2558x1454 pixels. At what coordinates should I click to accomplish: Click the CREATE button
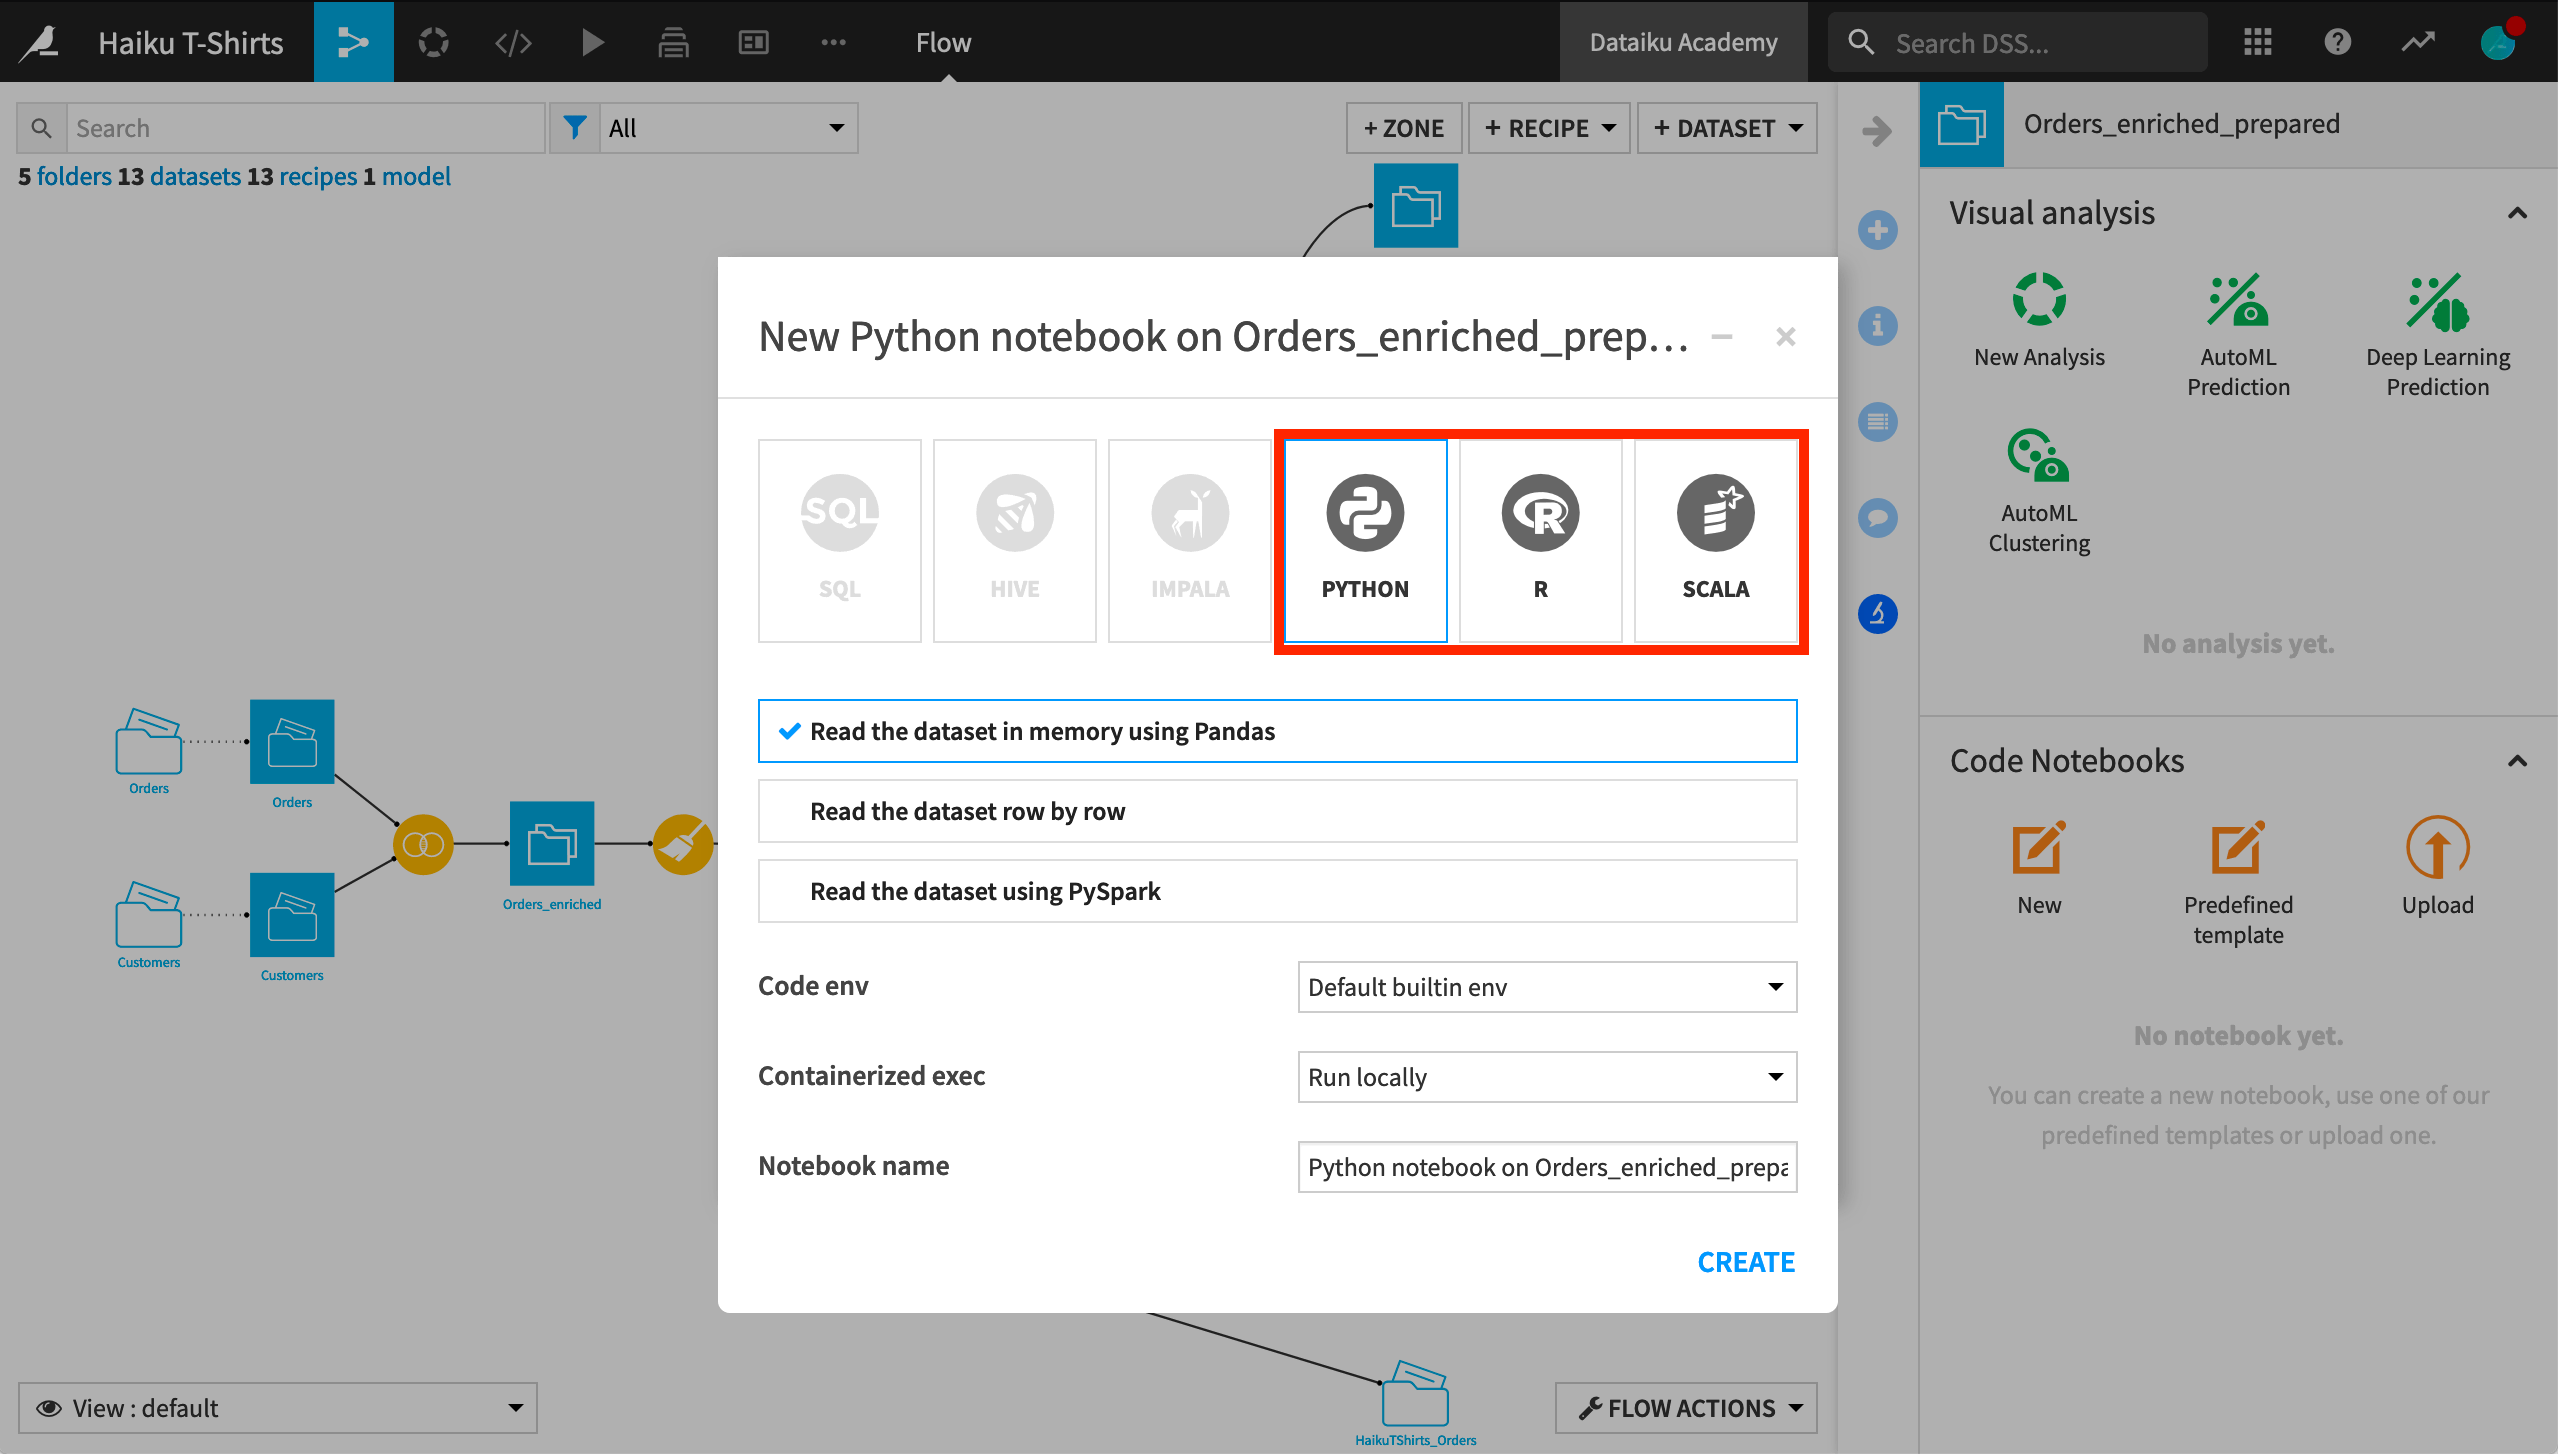tap(1746, 1261)
